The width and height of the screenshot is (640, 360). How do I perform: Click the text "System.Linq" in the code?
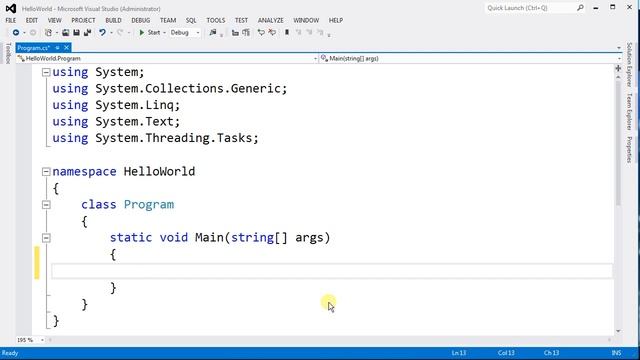[135, 105]
